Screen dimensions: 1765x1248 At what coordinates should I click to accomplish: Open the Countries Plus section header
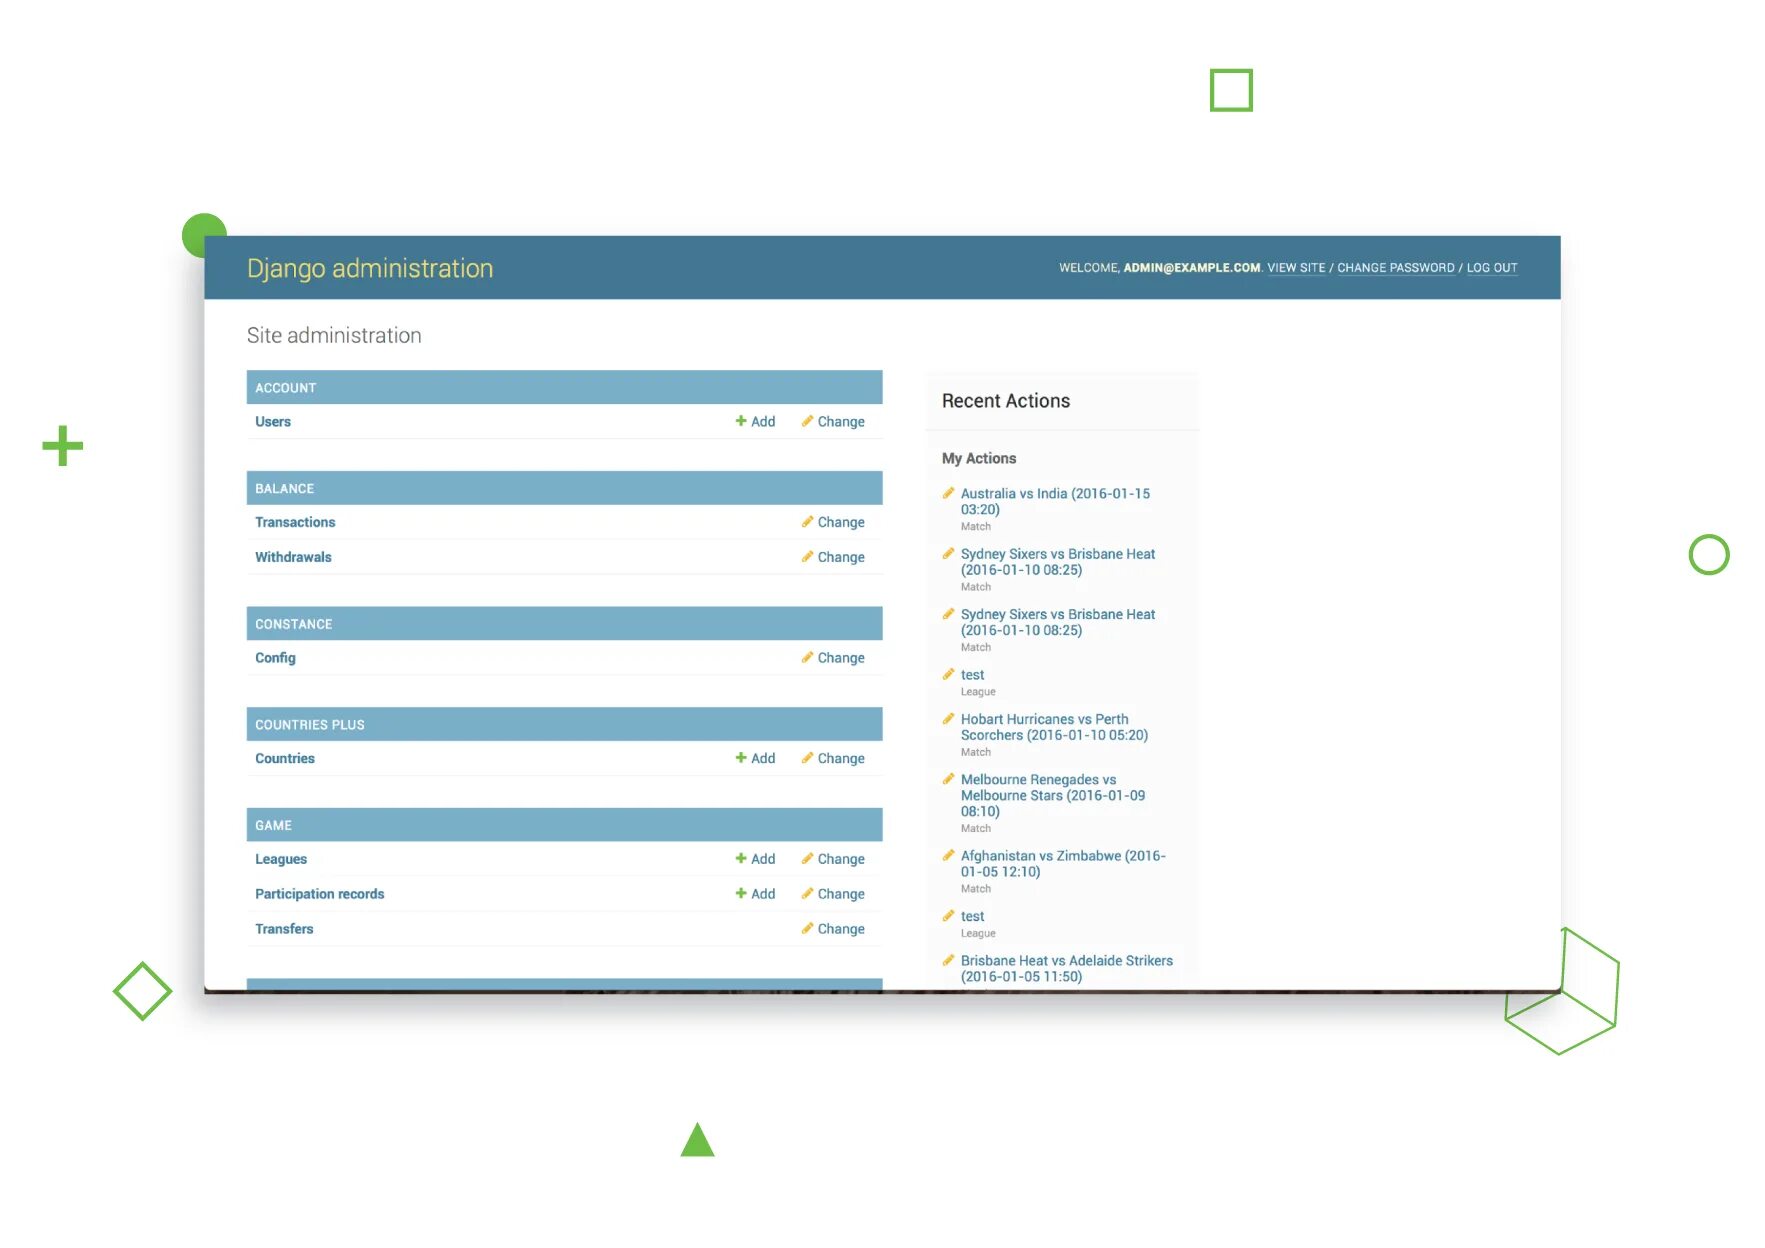(309, 725)
